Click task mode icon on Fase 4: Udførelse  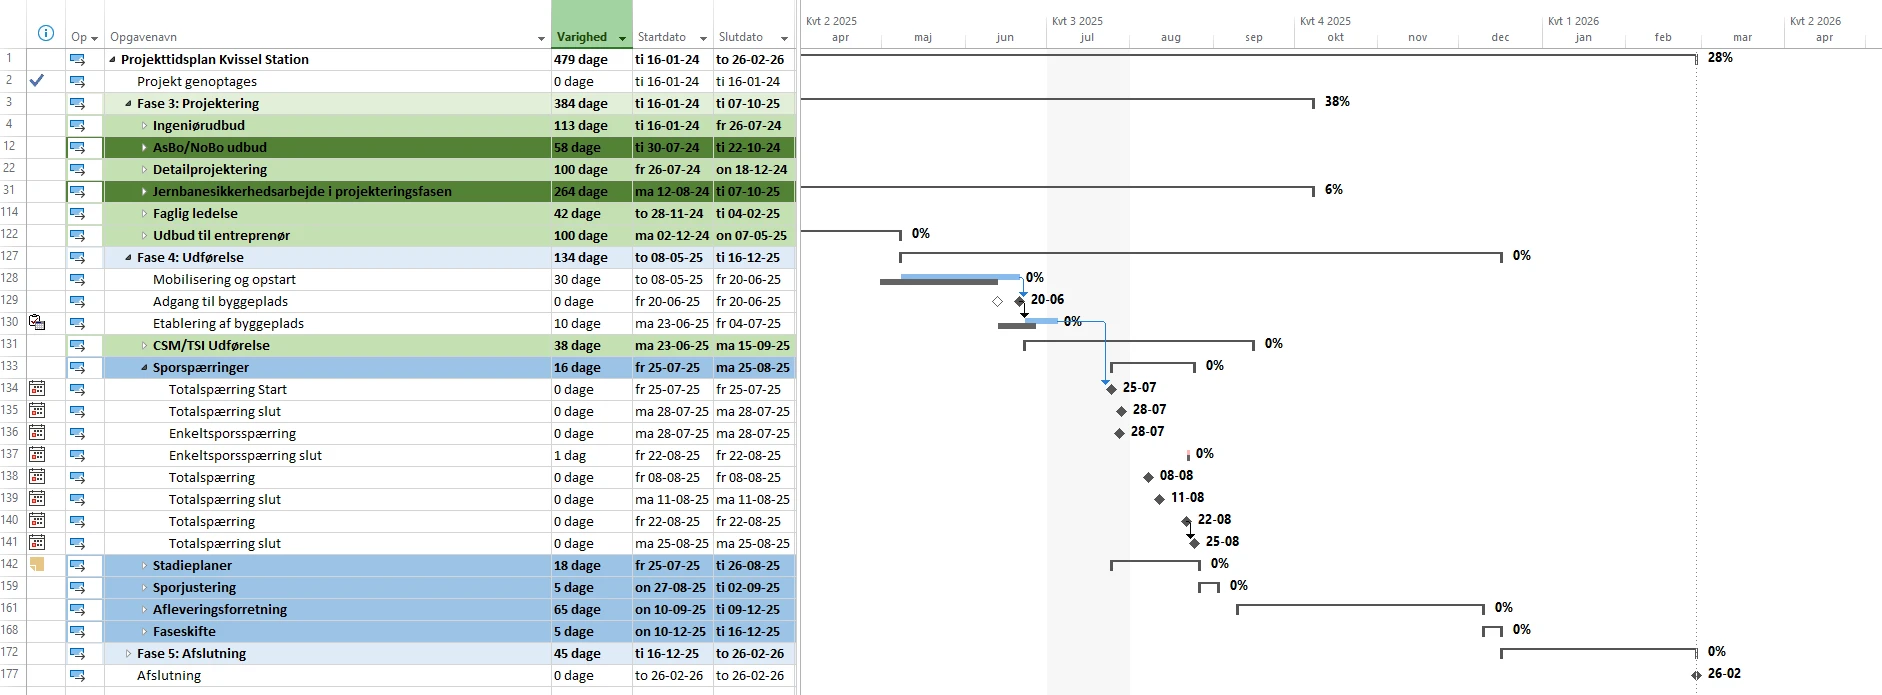(77, 257)
